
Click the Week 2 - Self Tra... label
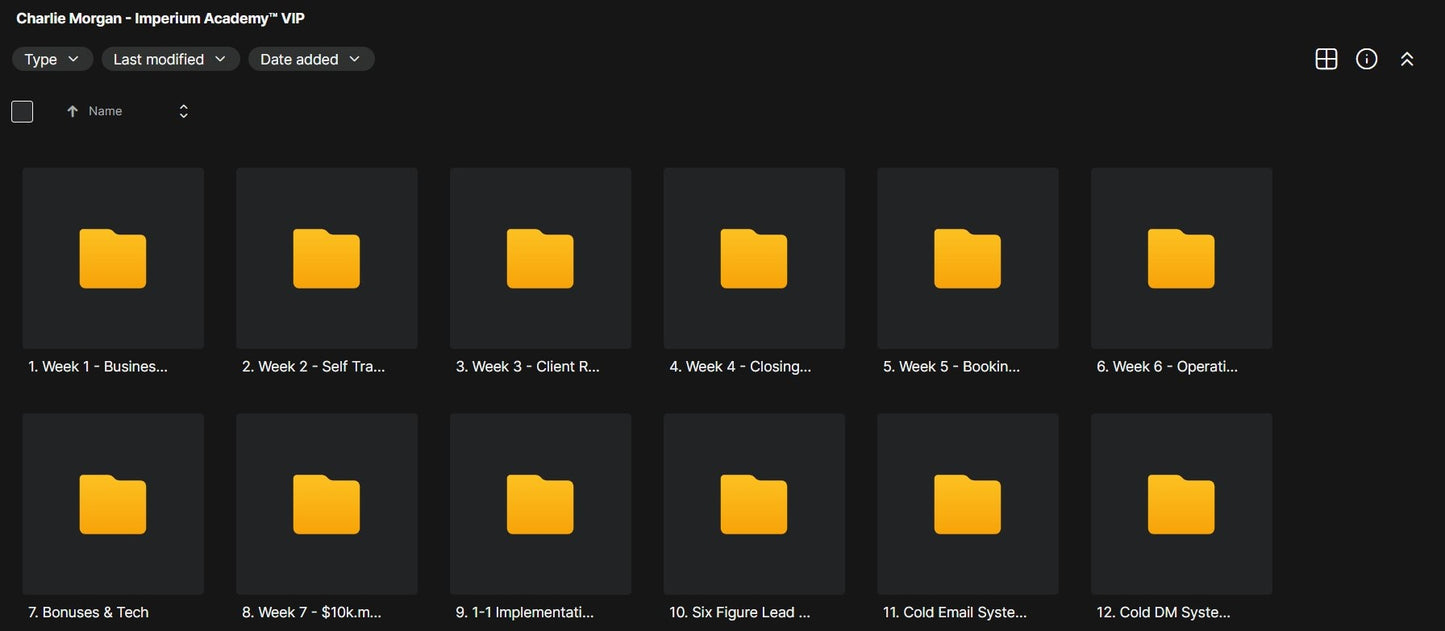(313, 366)
